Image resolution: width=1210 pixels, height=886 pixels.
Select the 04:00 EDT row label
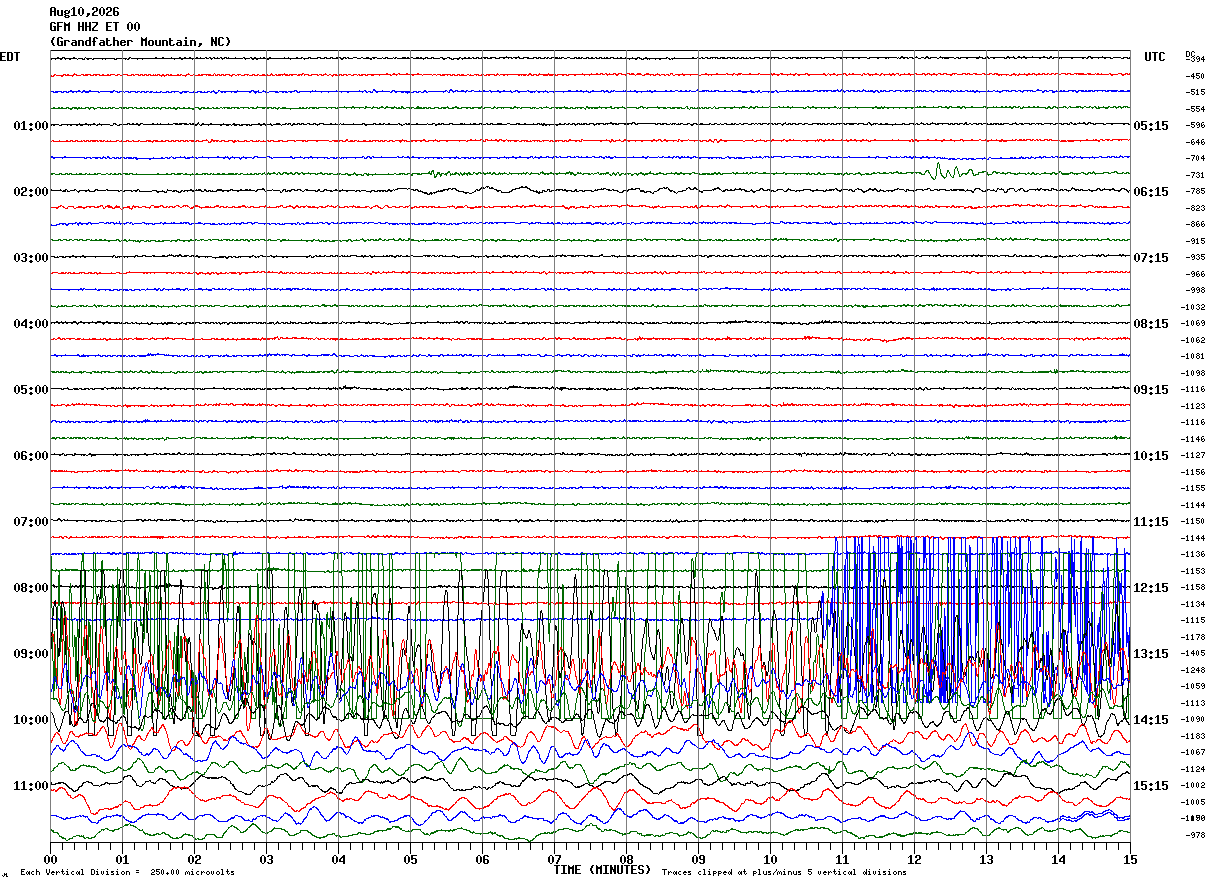pos(30,324)
